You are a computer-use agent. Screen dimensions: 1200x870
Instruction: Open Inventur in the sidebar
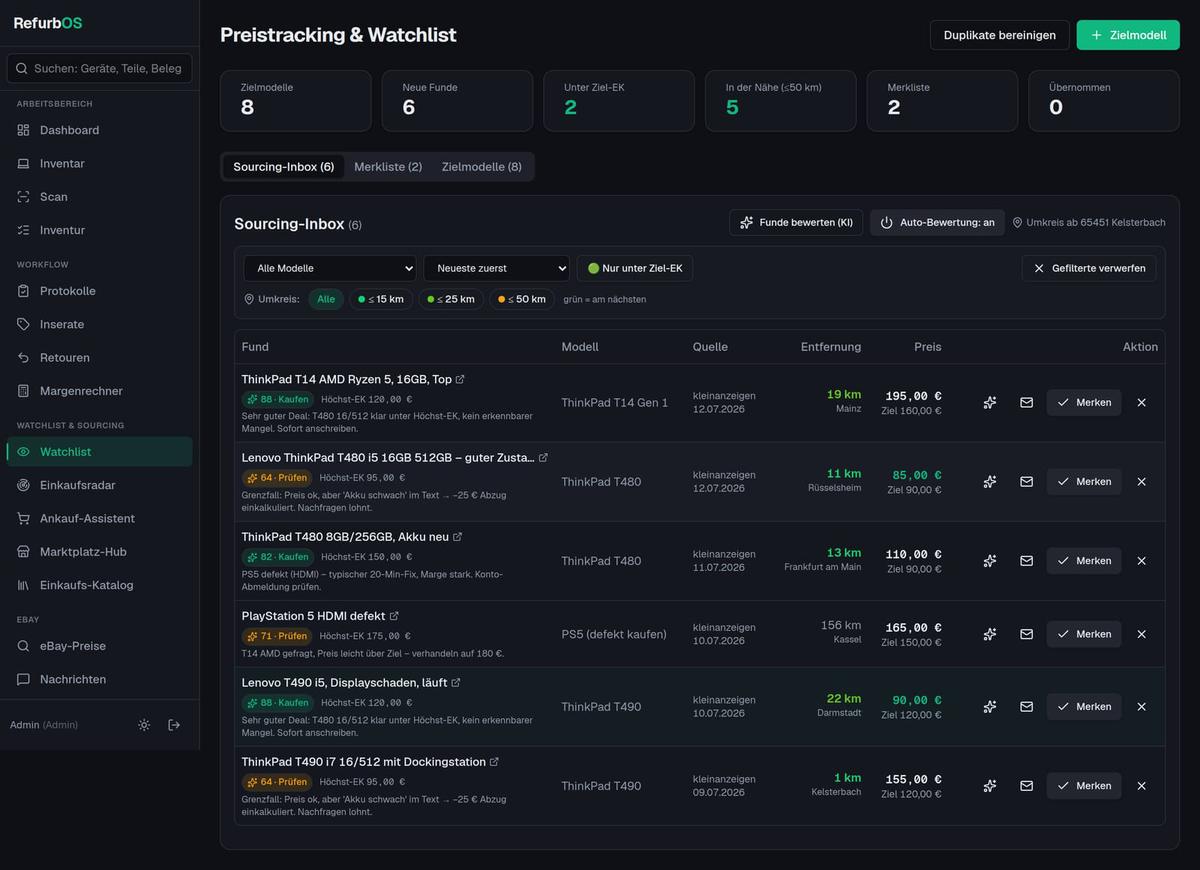click(x=100, y=230)
